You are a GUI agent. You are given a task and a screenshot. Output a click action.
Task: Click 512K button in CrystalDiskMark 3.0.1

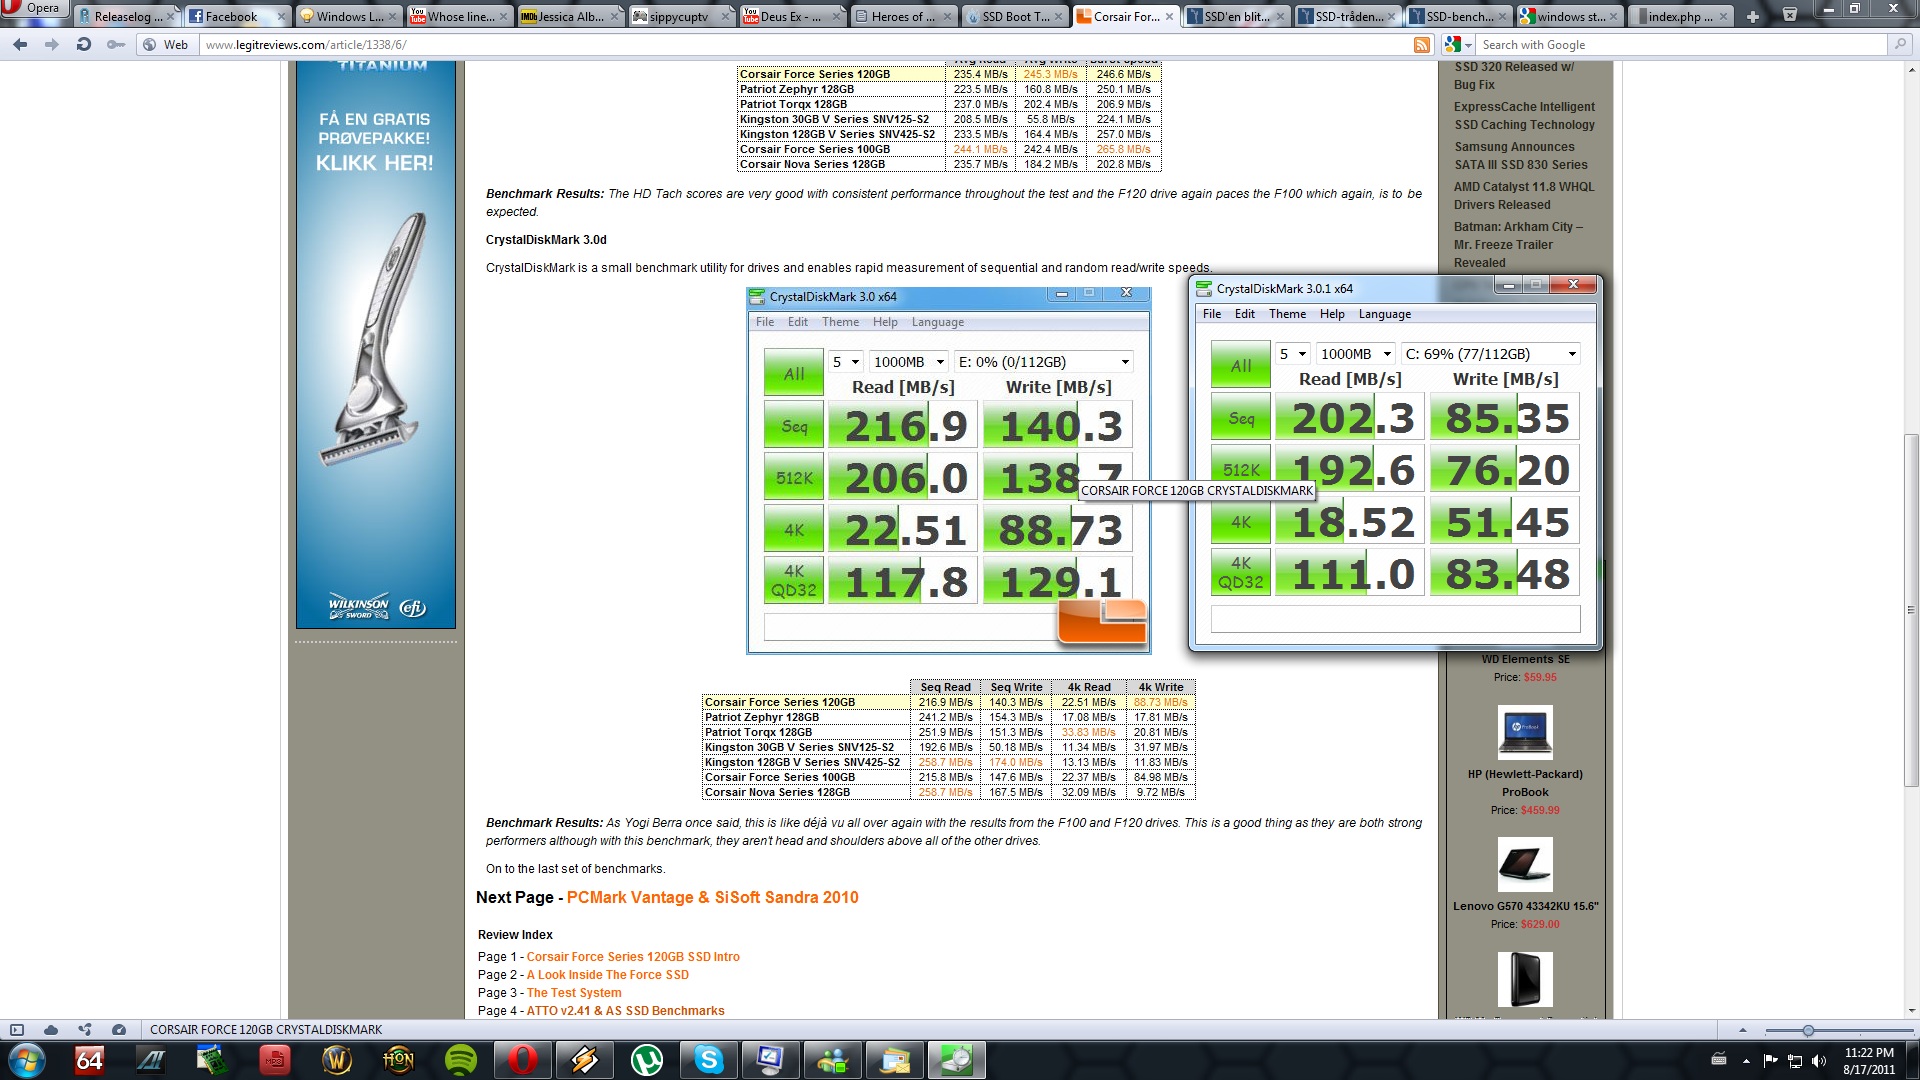coord(1241,466)
